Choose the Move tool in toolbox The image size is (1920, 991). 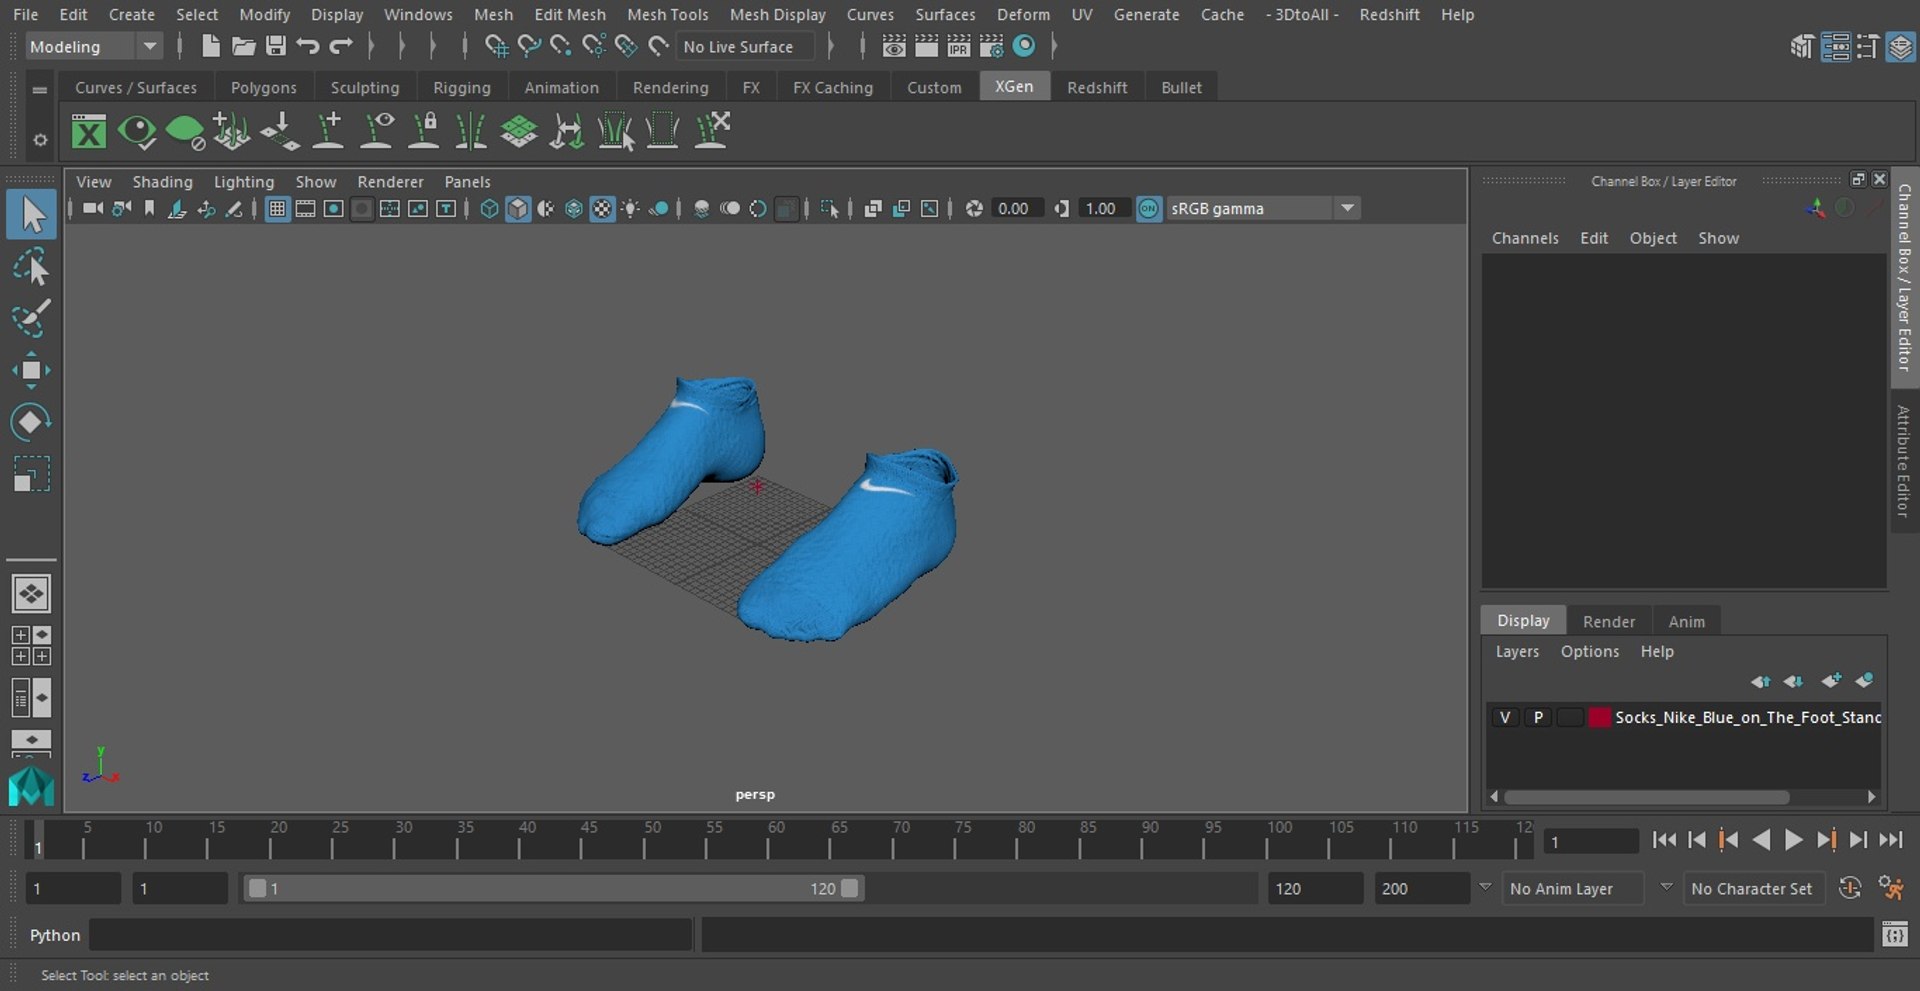coord(31,370)
